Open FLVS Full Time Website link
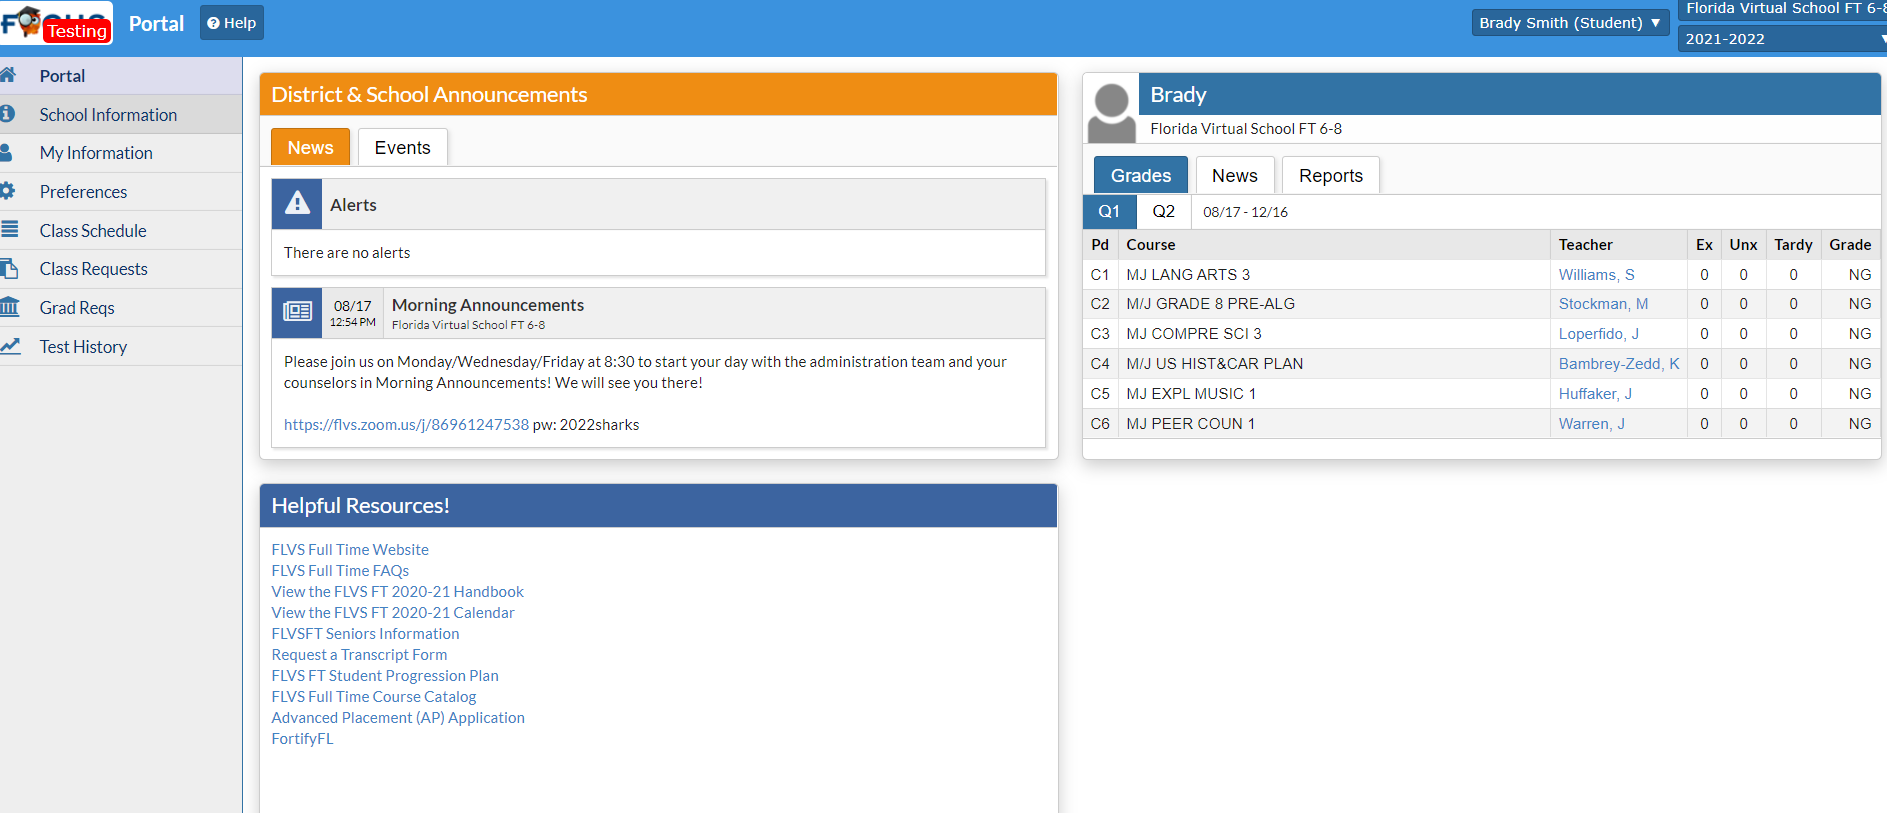The height and width of the screenshot is (813, 1887). (350, 550)
